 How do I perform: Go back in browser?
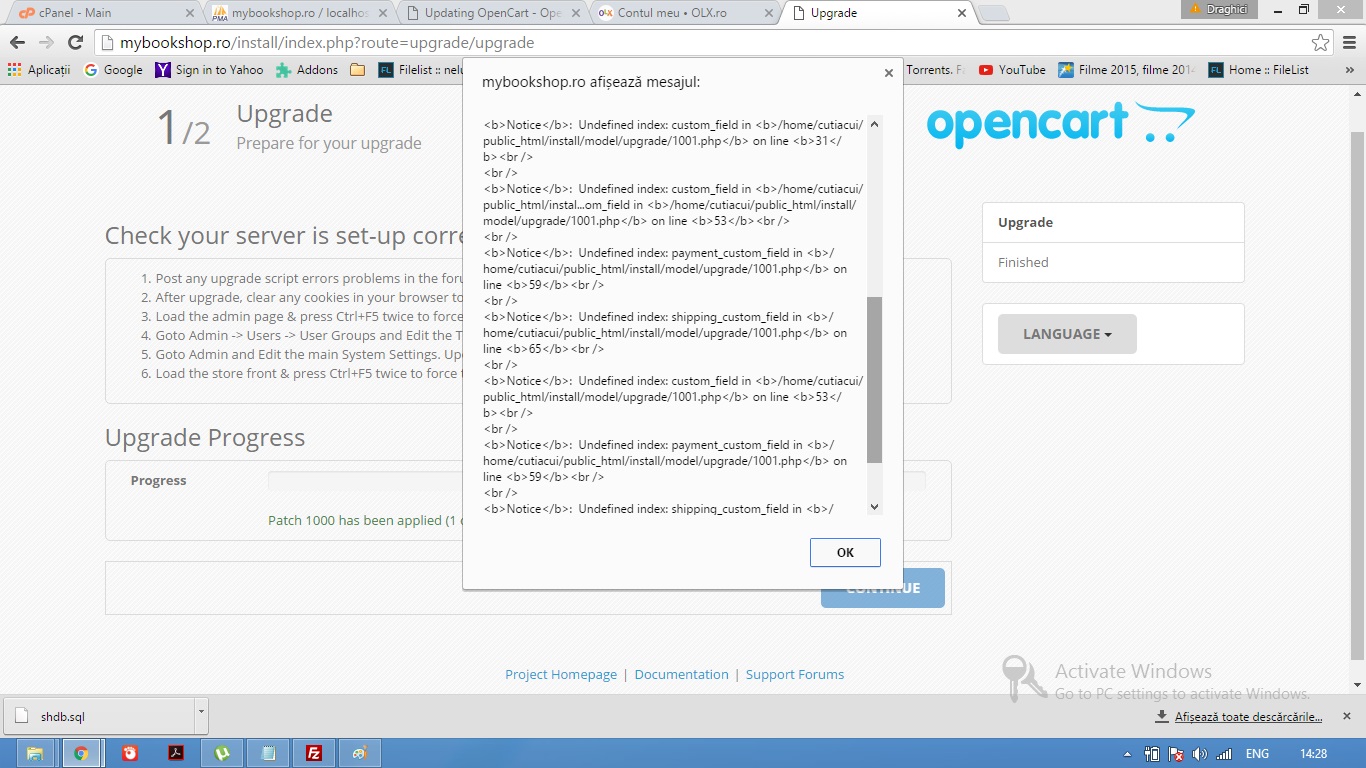[x=17, y=43]
